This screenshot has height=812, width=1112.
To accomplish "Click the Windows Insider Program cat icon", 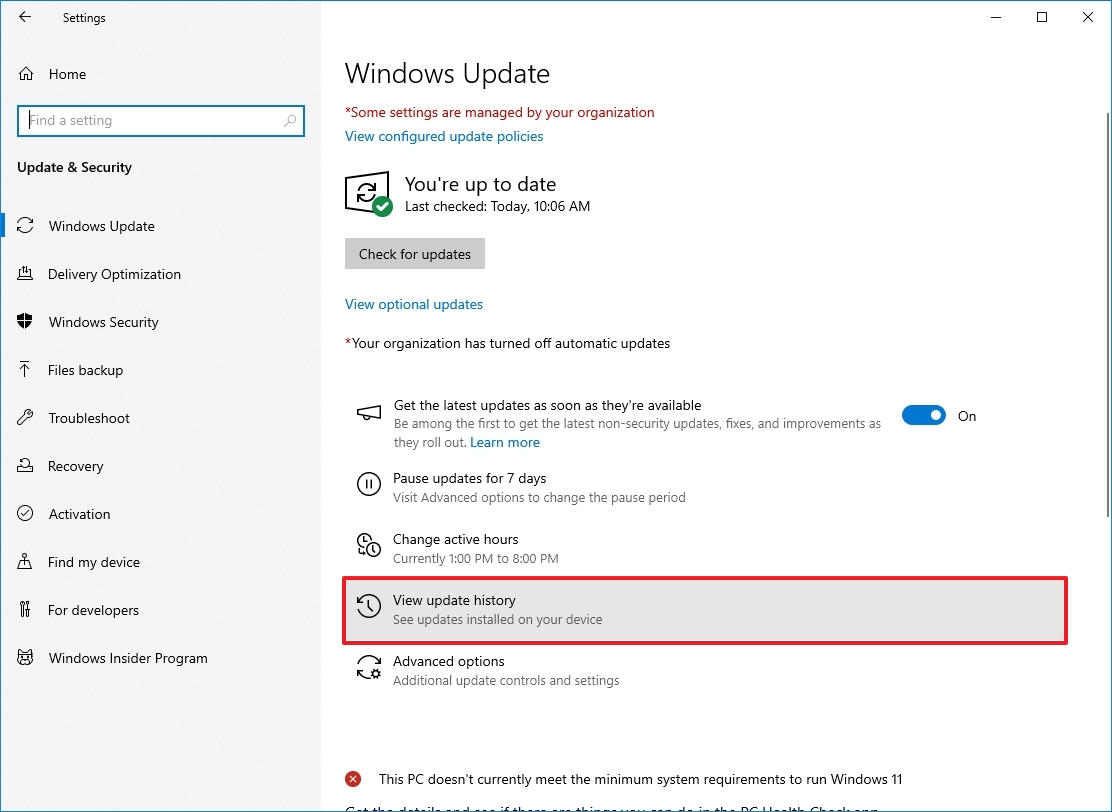I will tap(25, 657).
